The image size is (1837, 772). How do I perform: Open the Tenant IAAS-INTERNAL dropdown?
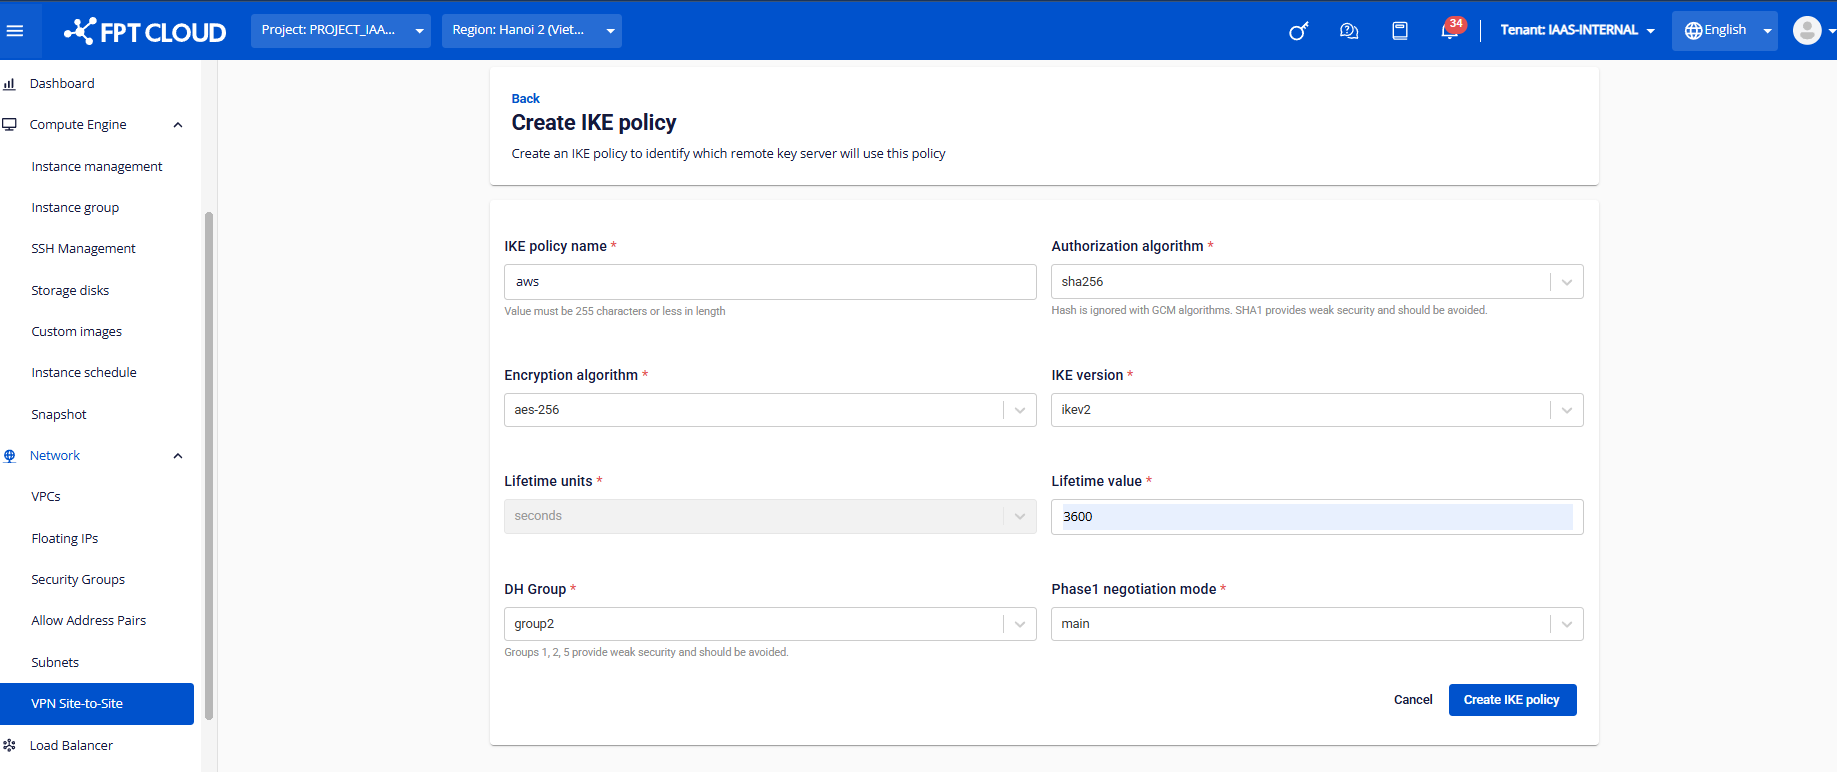tap(1577, 31)
